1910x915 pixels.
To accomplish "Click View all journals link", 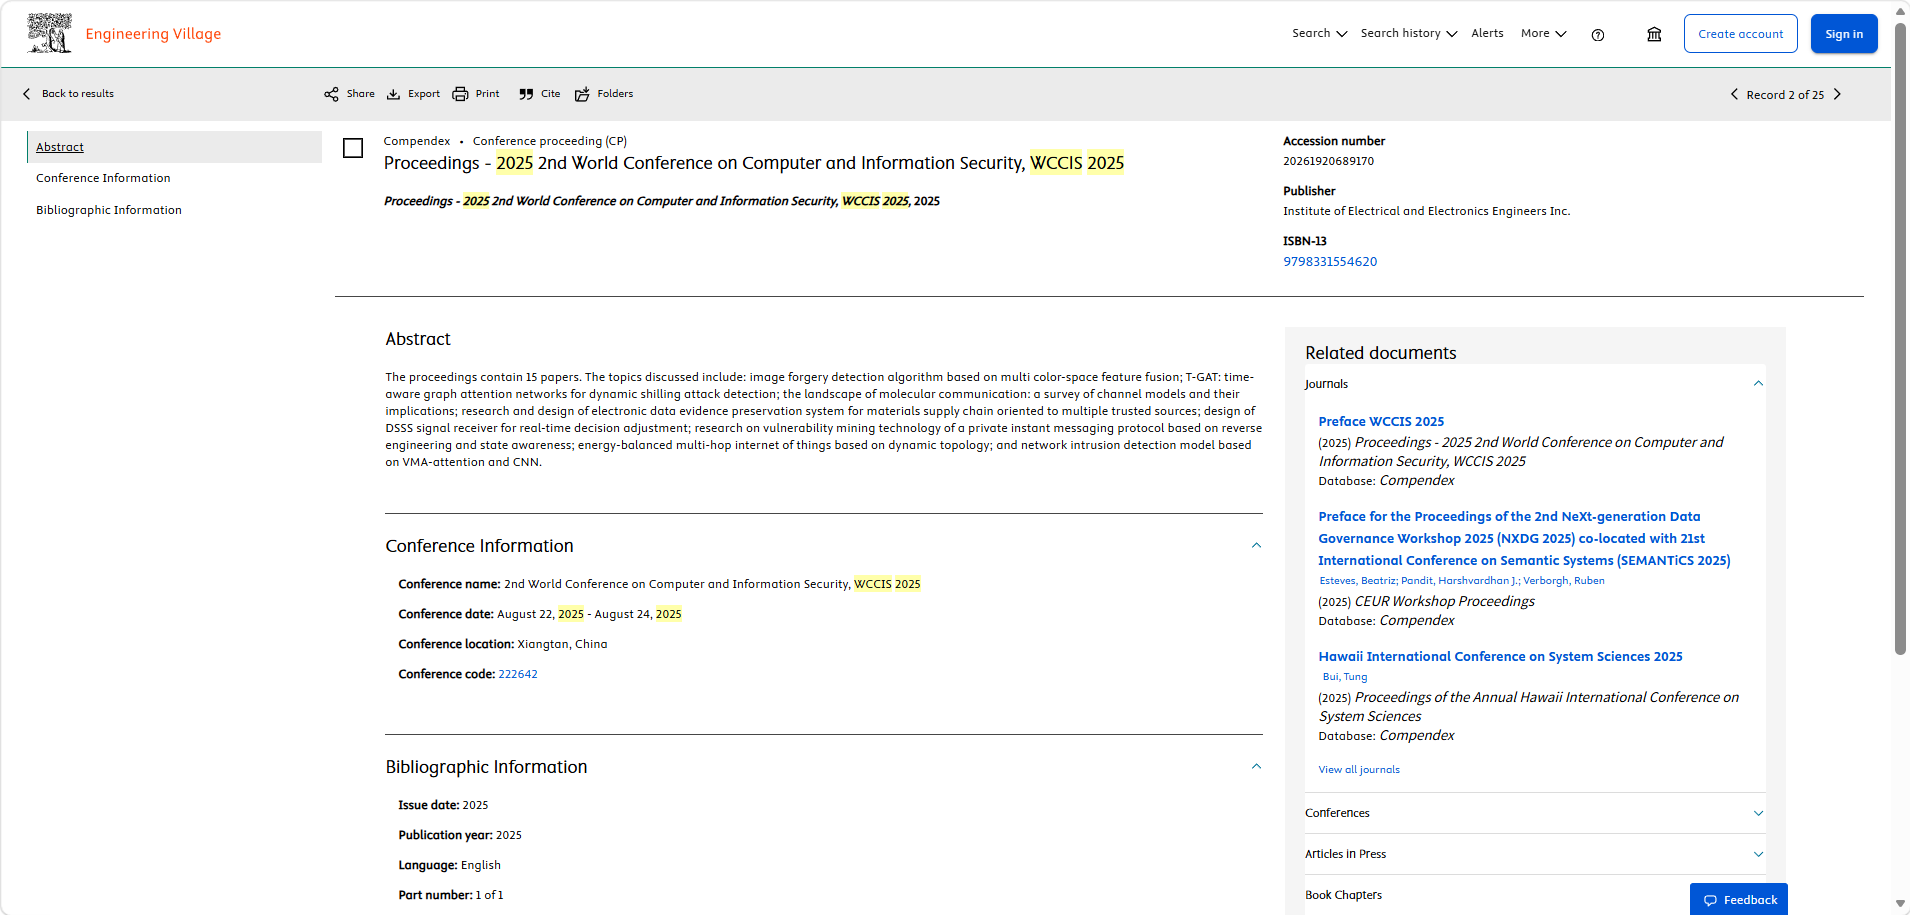I will pyautogui.click(x=1359, y=770).
